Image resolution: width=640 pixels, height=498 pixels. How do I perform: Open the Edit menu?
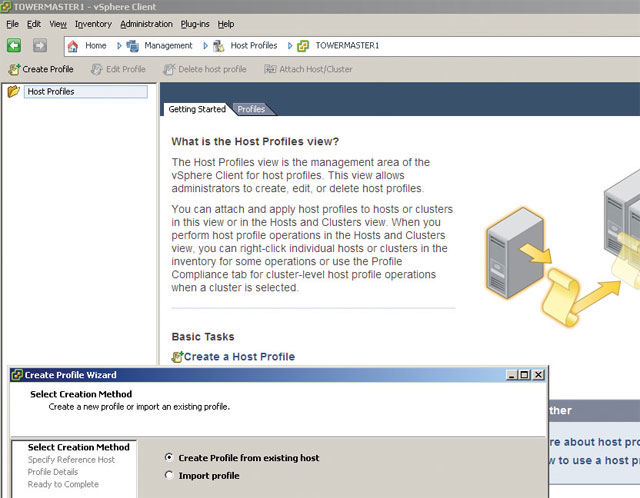(34, 24)
